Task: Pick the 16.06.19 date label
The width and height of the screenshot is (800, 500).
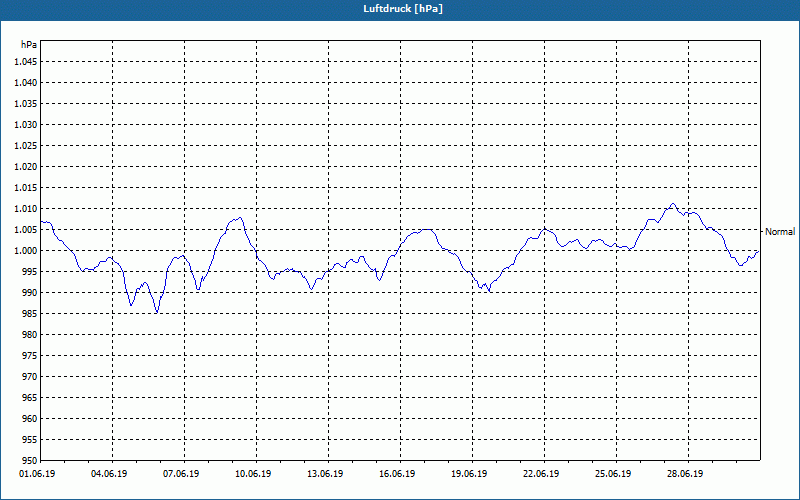Action: point(397,473)
